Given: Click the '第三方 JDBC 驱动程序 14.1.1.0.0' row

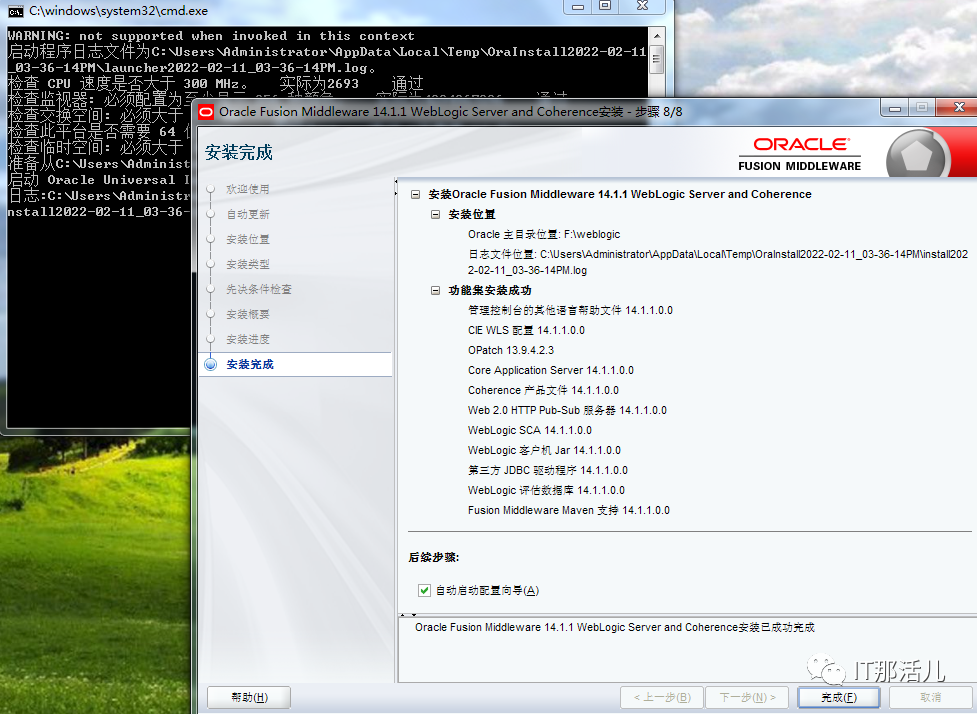Looking at the screenshot, I should [x=548, y=470].
